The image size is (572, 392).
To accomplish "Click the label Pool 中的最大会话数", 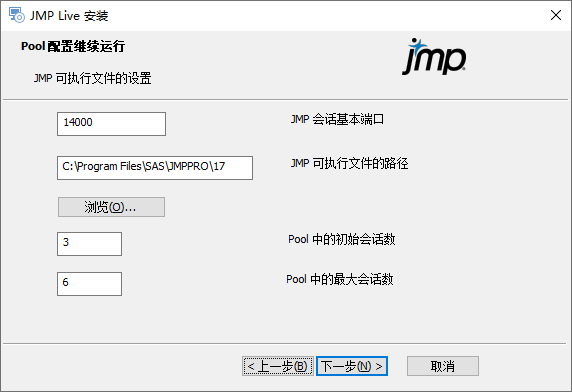I will pyautogui.click(x=340, y=279).
